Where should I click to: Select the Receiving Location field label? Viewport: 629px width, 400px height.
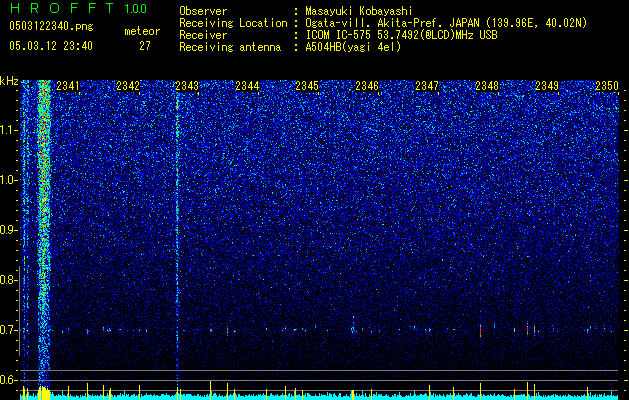pyautogui.click(x=233, y=23)
